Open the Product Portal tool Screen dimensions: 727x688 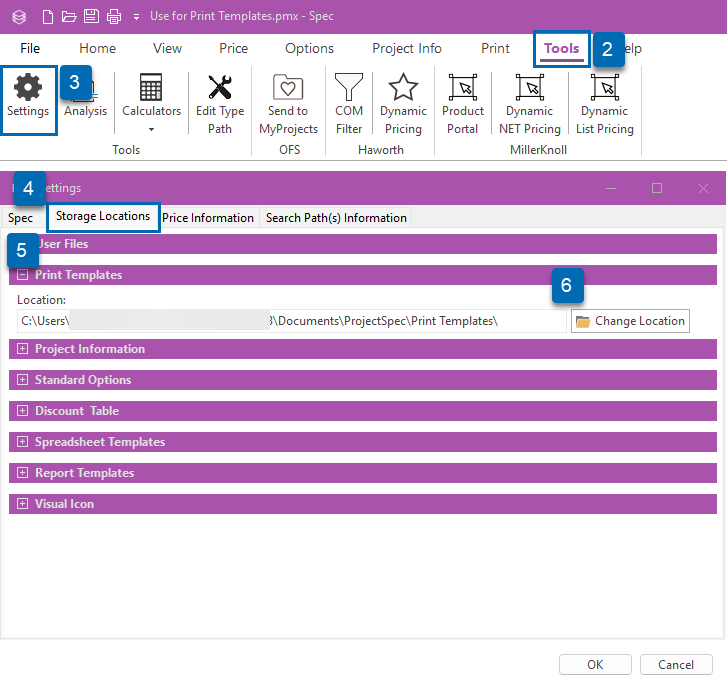[x=463, y=104]
